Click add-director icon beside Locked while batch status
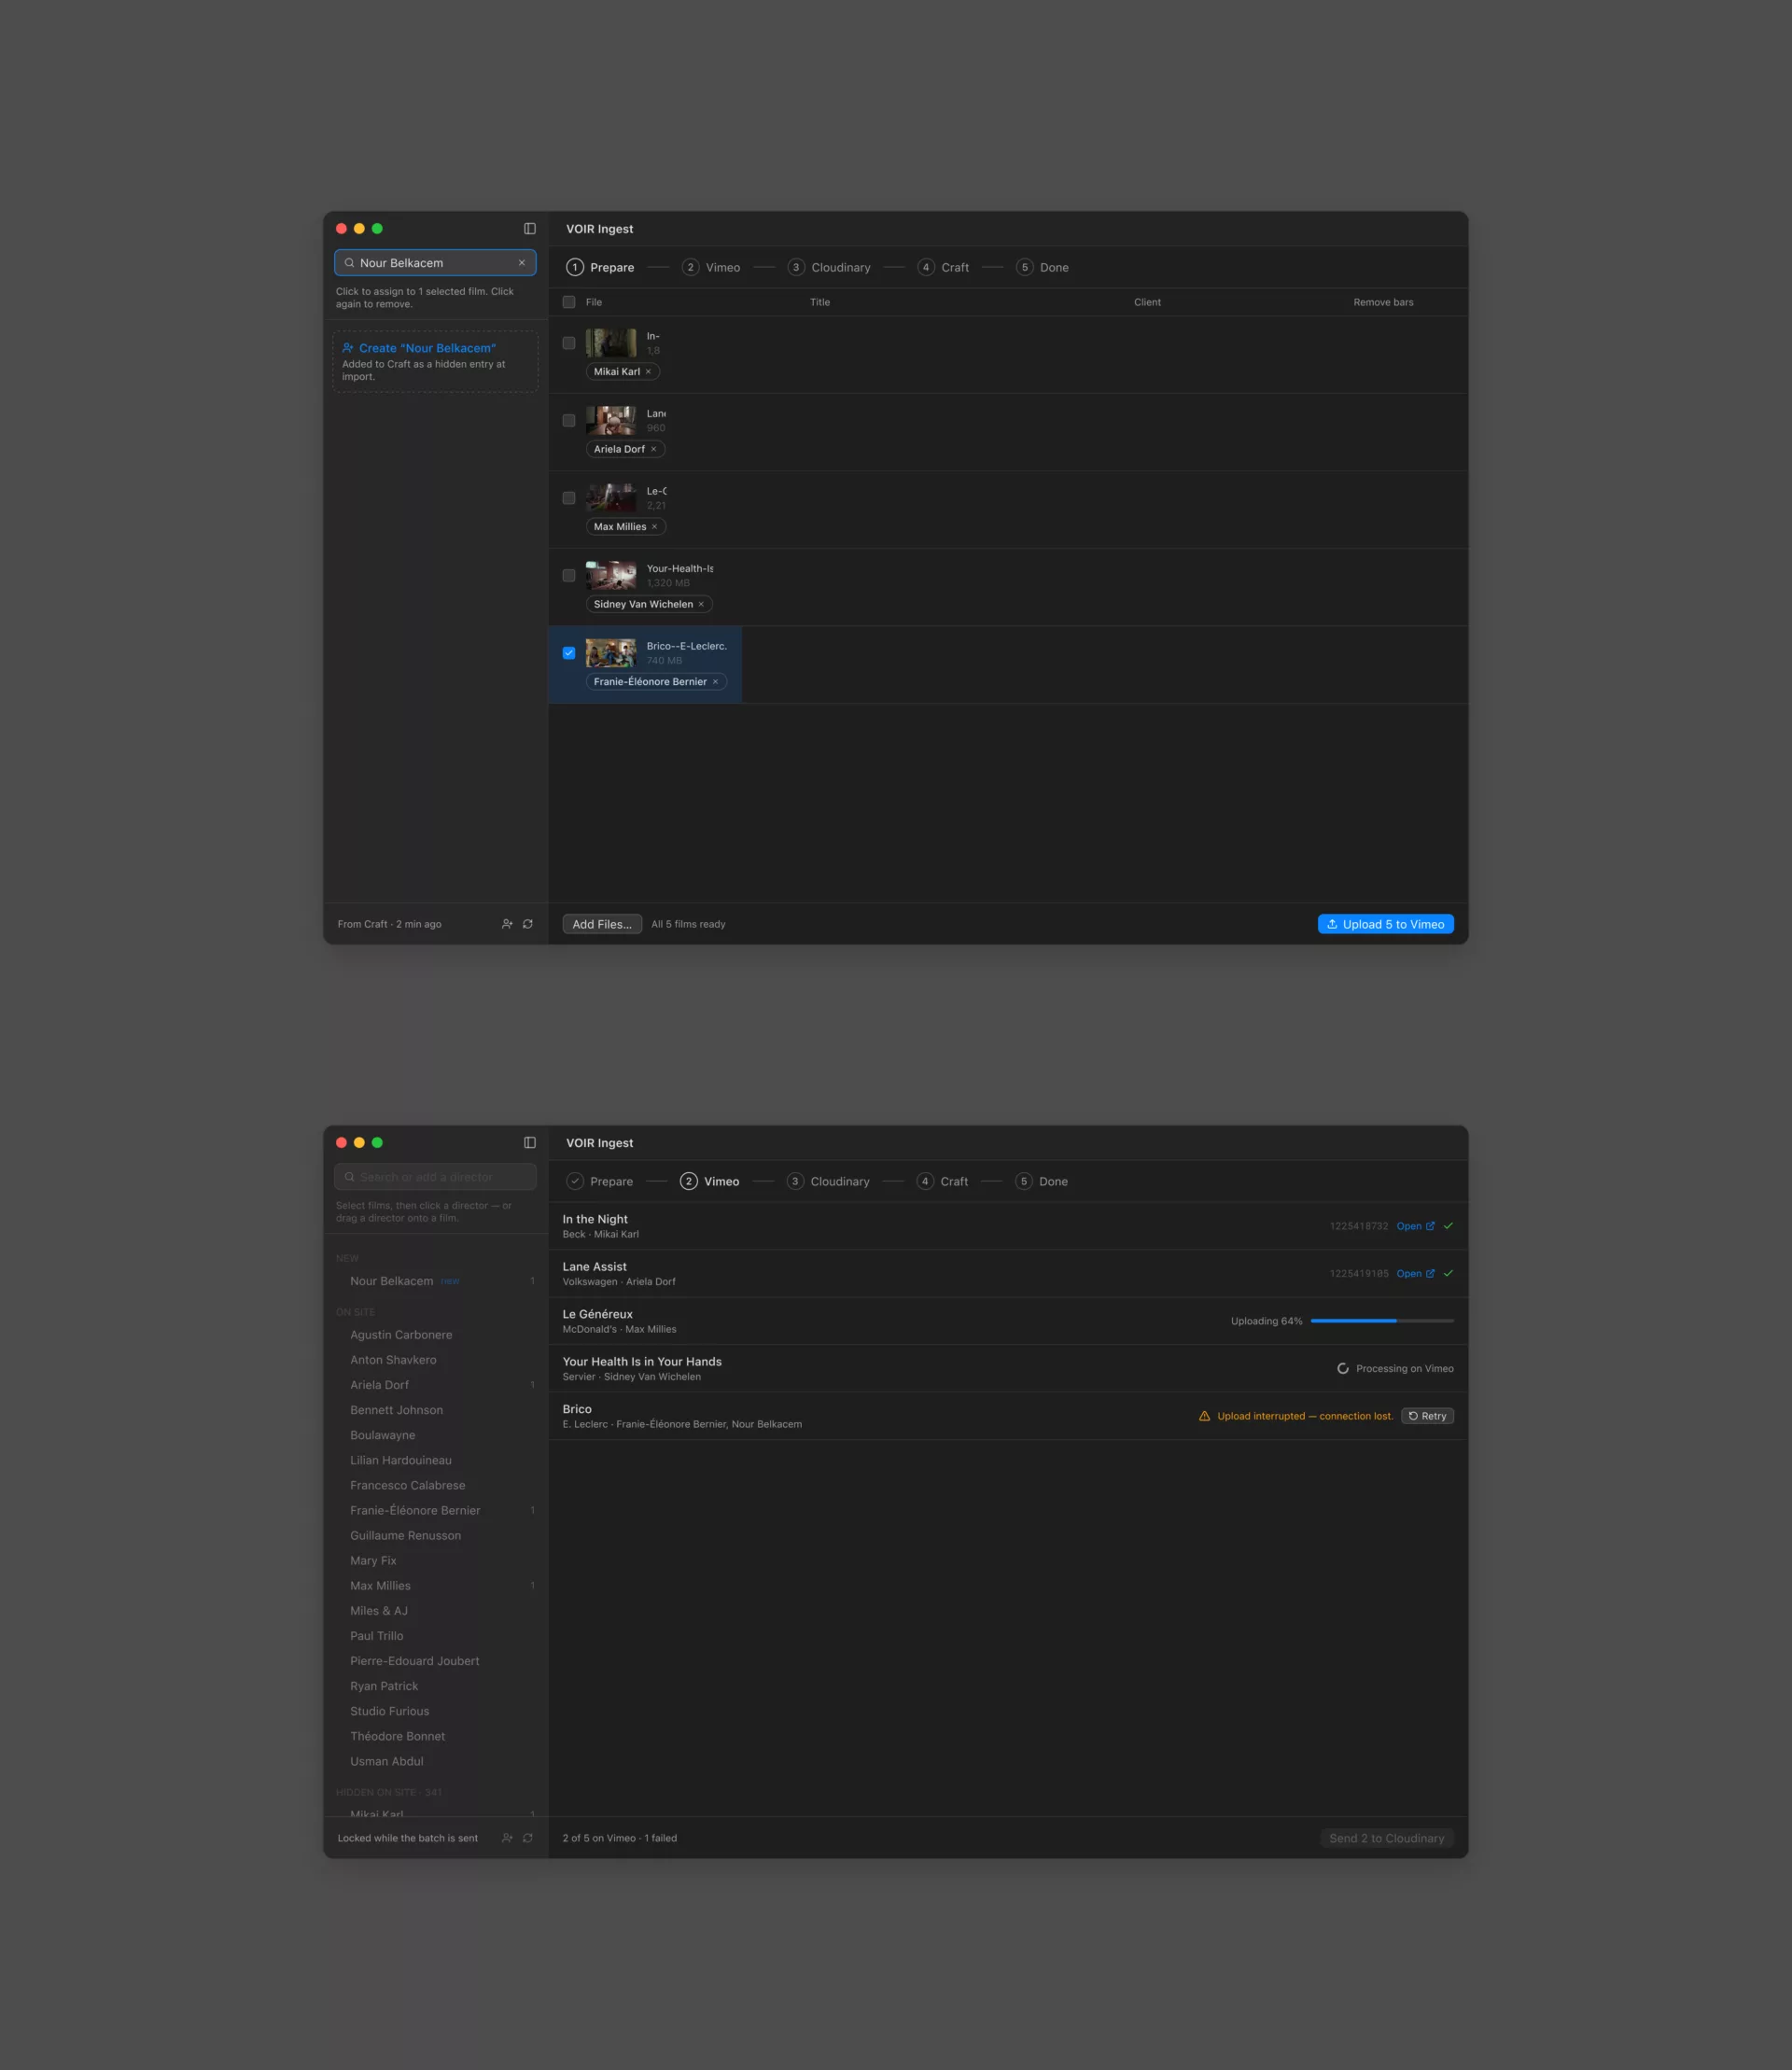1792x2070 pixels. pyautogui.click(x=507, y=1838)
